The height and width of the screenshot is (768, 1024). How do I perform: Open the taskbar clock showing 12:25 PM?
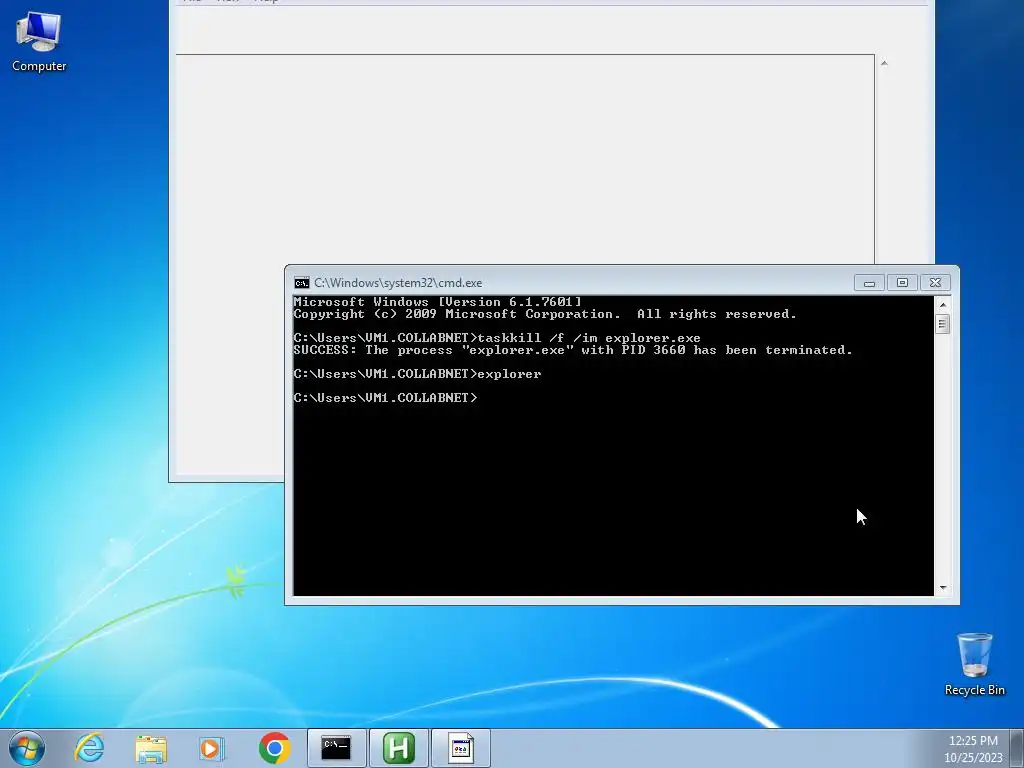[x=973, y=748]
